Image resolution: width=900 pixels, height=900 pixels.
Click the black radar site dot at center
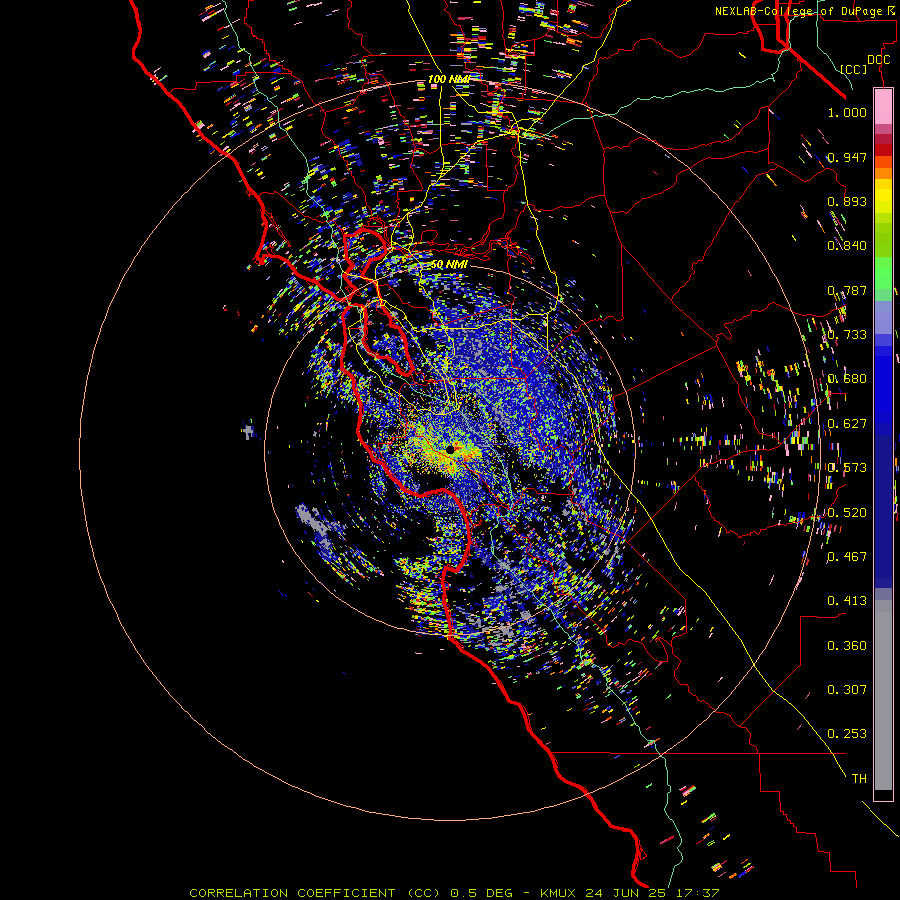451,449
